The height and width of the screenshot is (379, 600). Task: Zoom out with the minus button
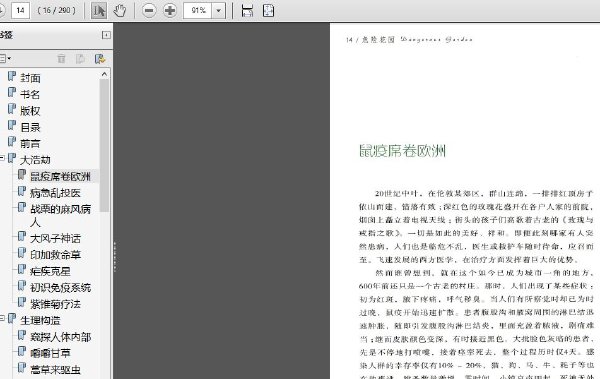pos(149,10)
